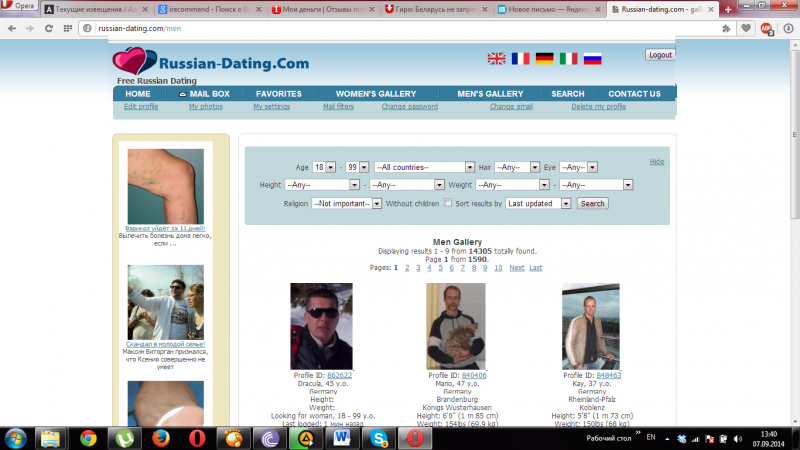Click the Russian-Dating.Com heart logo
Viewport: 800px width, 450px height.
pyautogui.click(x=134, y=61)
